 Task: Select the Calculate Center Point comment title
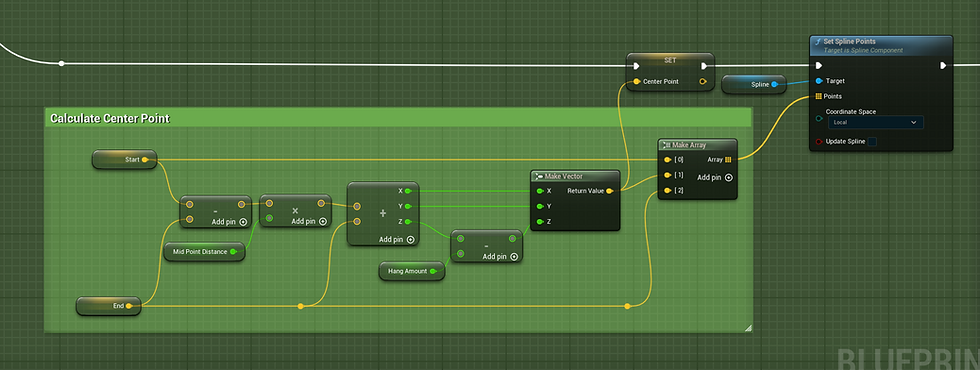(x=110, y=118)
